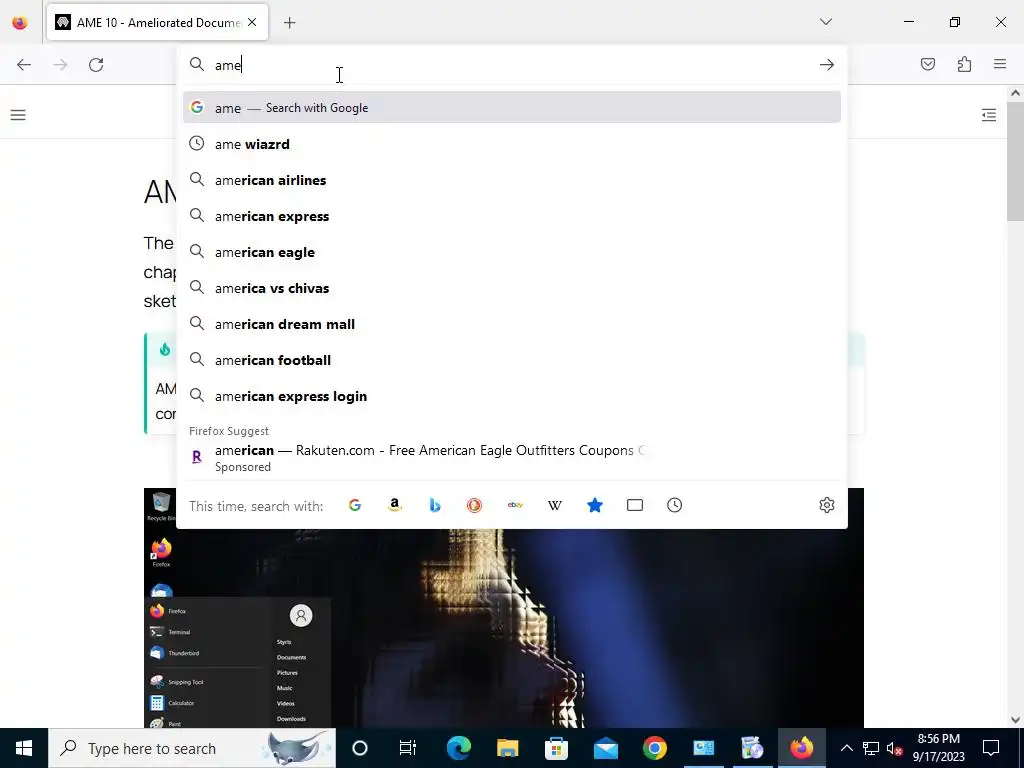Pick 'american eagle' suggestion
The height and width of the screenshot is (768, 1024).
tap(512, 251)
